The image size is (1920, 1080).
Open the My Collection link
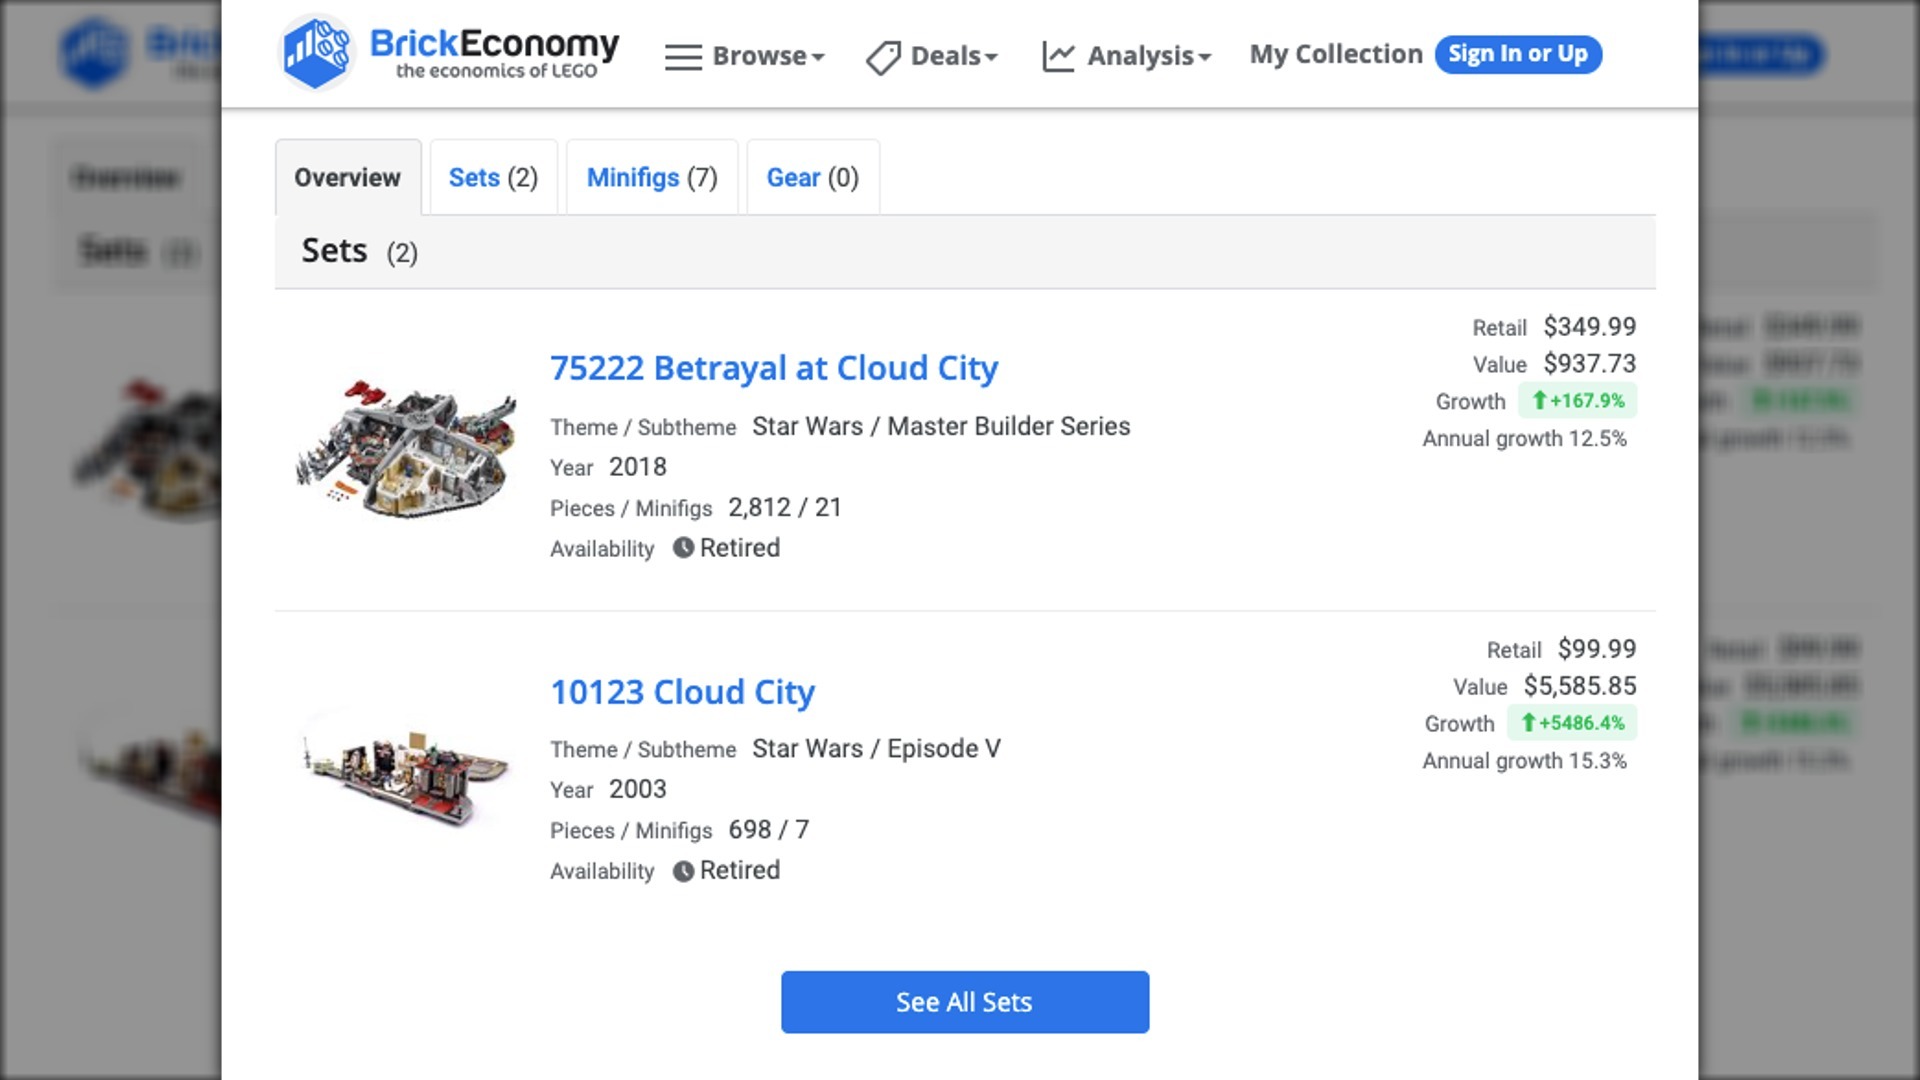[1335, 54]
